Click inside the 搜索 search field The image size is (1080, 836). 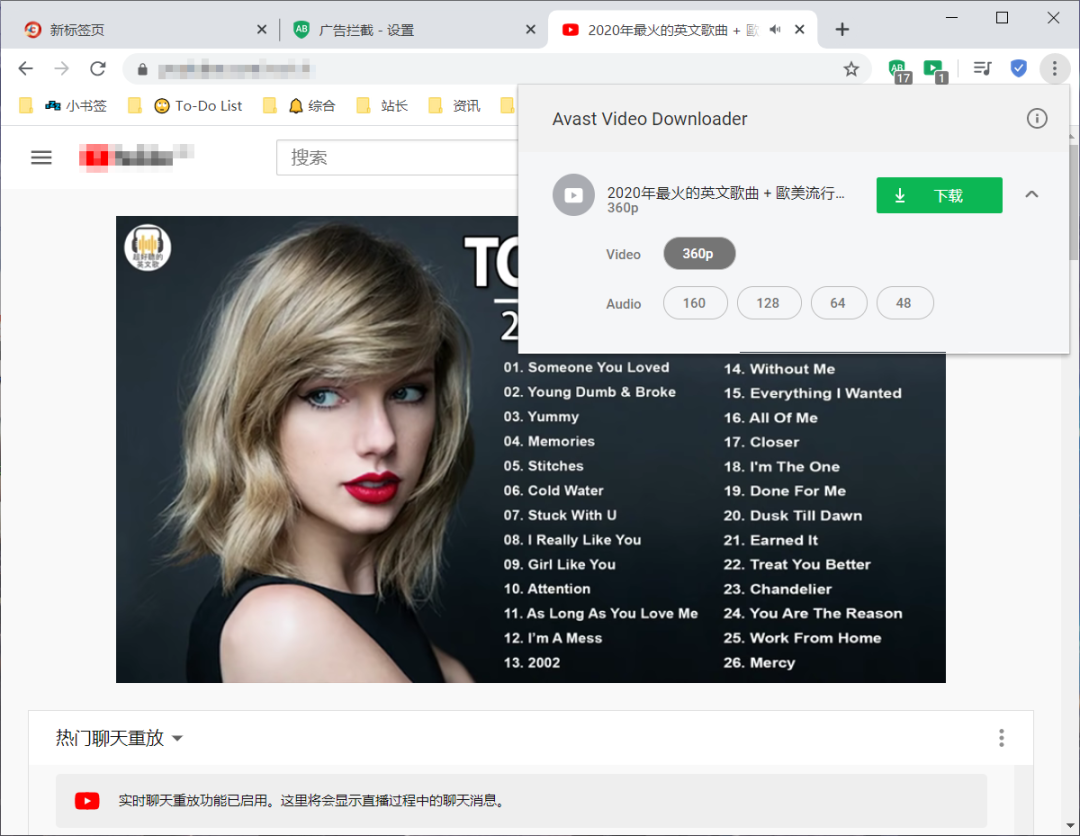(400, 157)
